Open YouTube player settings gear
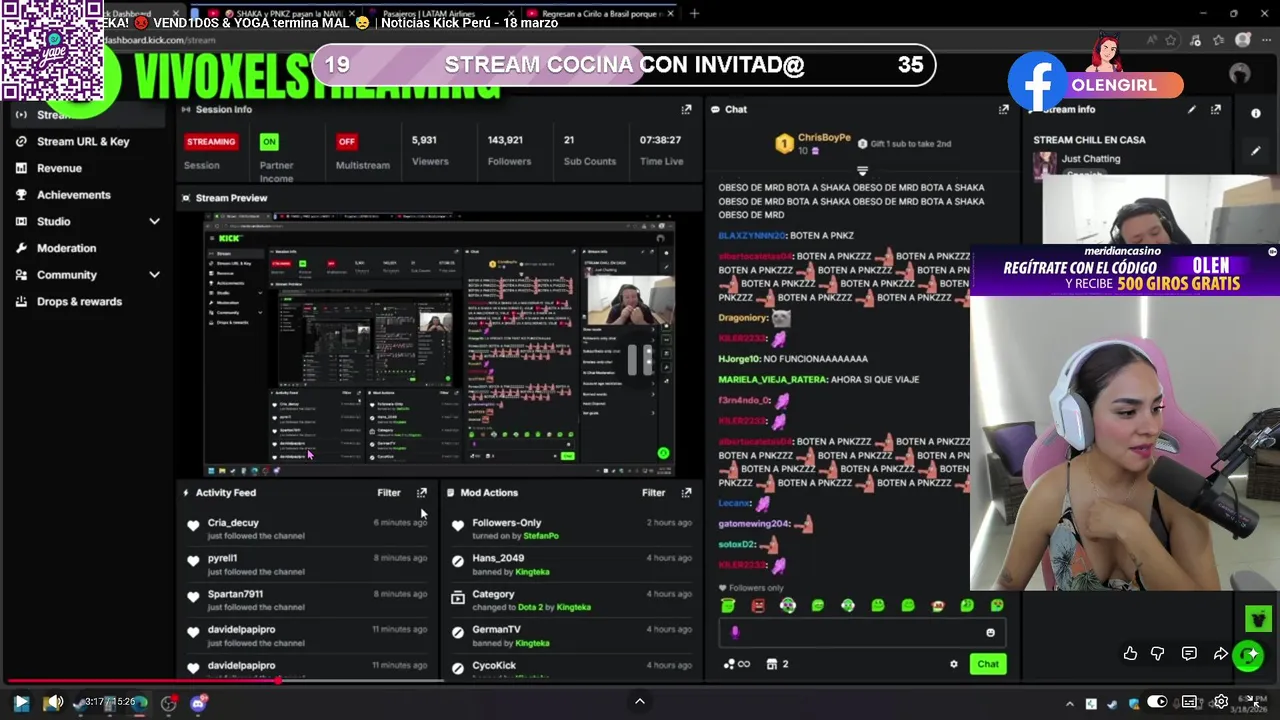The image size is (1280, 720). point(1221,702)
